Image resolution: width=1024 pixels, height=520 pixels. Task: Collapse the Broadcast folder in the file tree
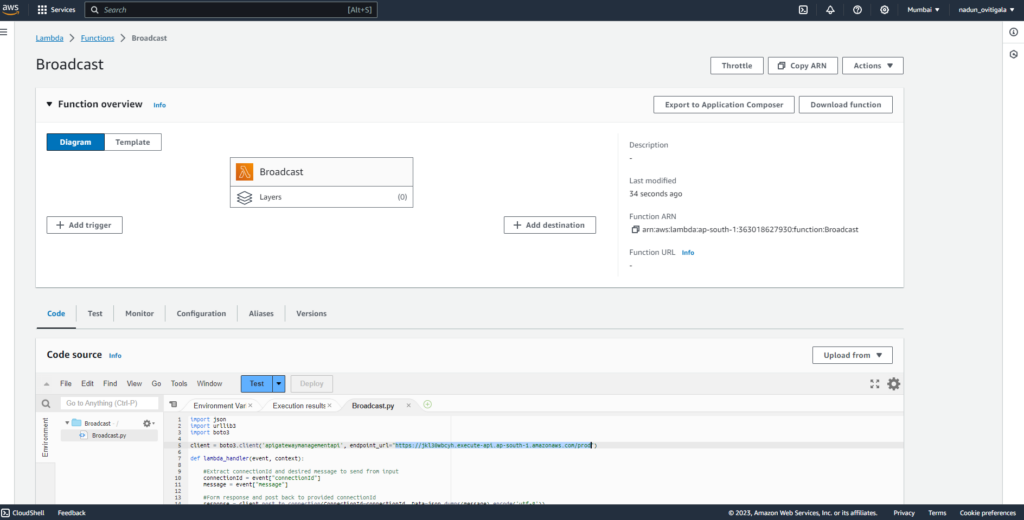[67, 423]
